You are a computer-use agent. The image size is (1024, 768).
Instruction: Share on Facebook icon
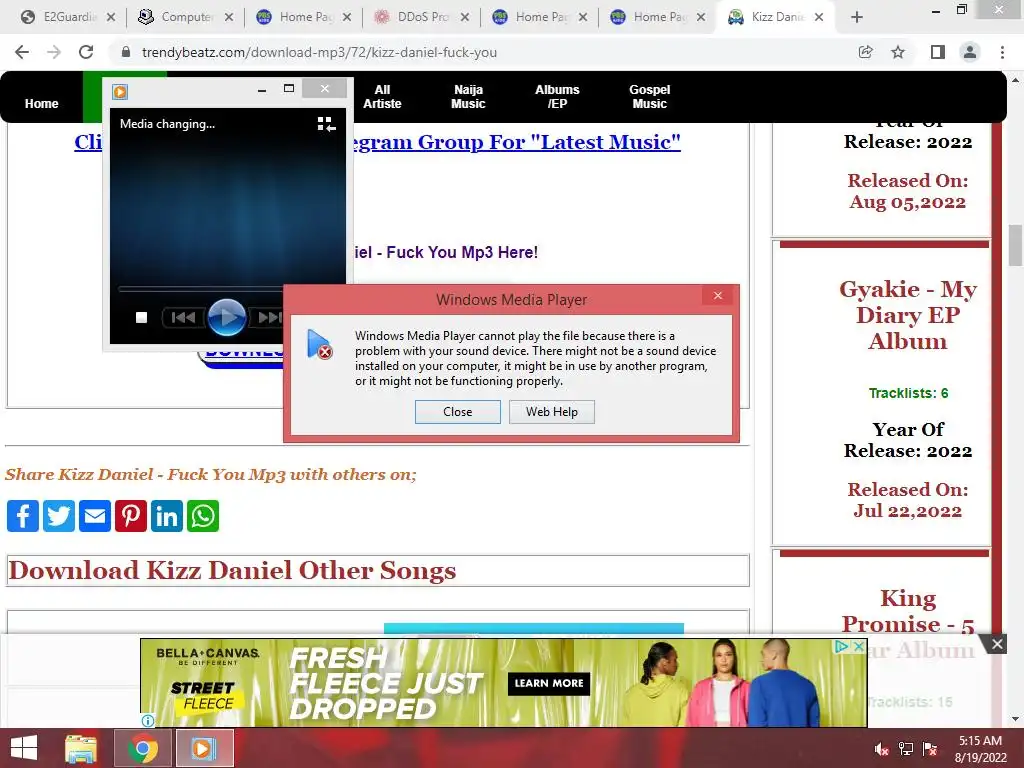(x=23, y=516)
